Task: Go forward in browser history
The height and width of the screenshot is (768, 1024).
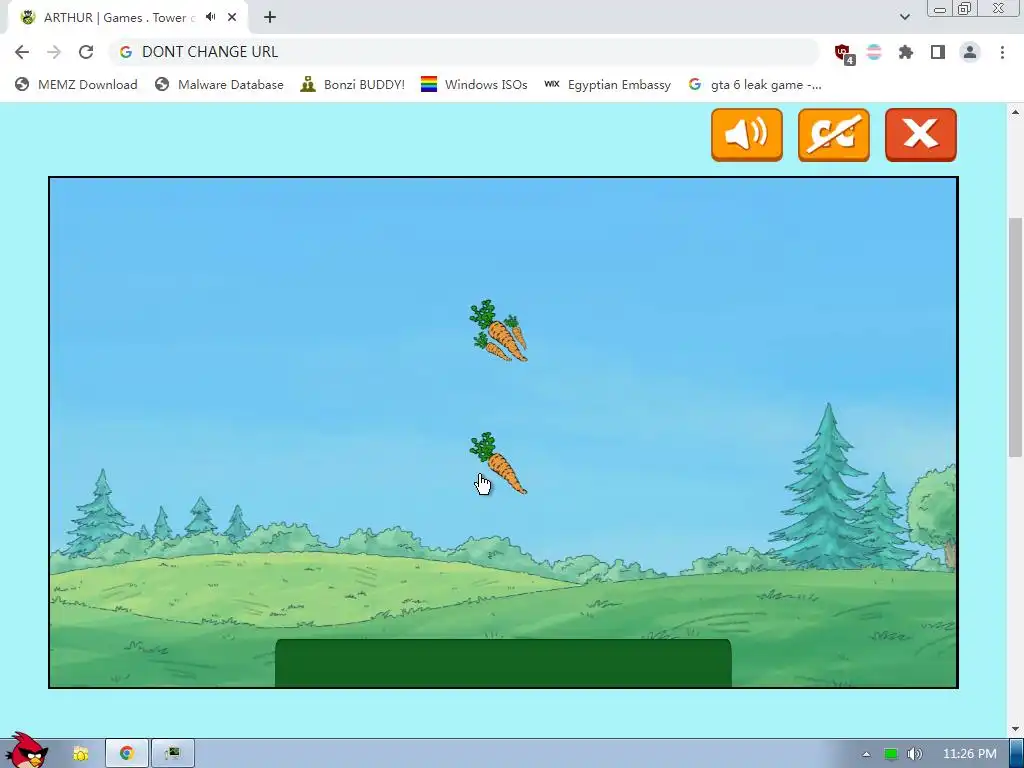Action: click(x=54, y=52)
